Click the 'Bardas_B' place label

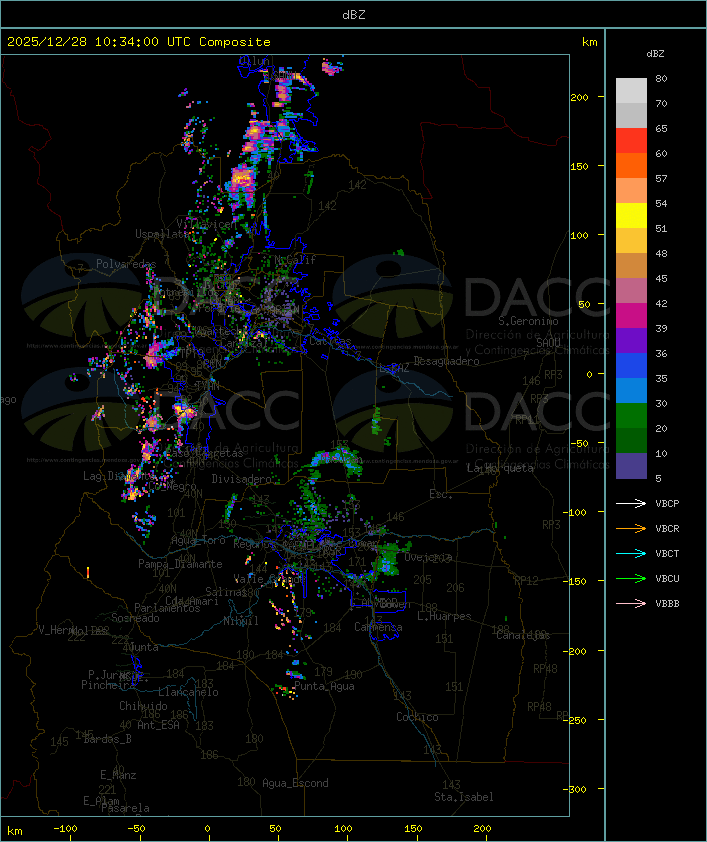click(x=107, y=739)
